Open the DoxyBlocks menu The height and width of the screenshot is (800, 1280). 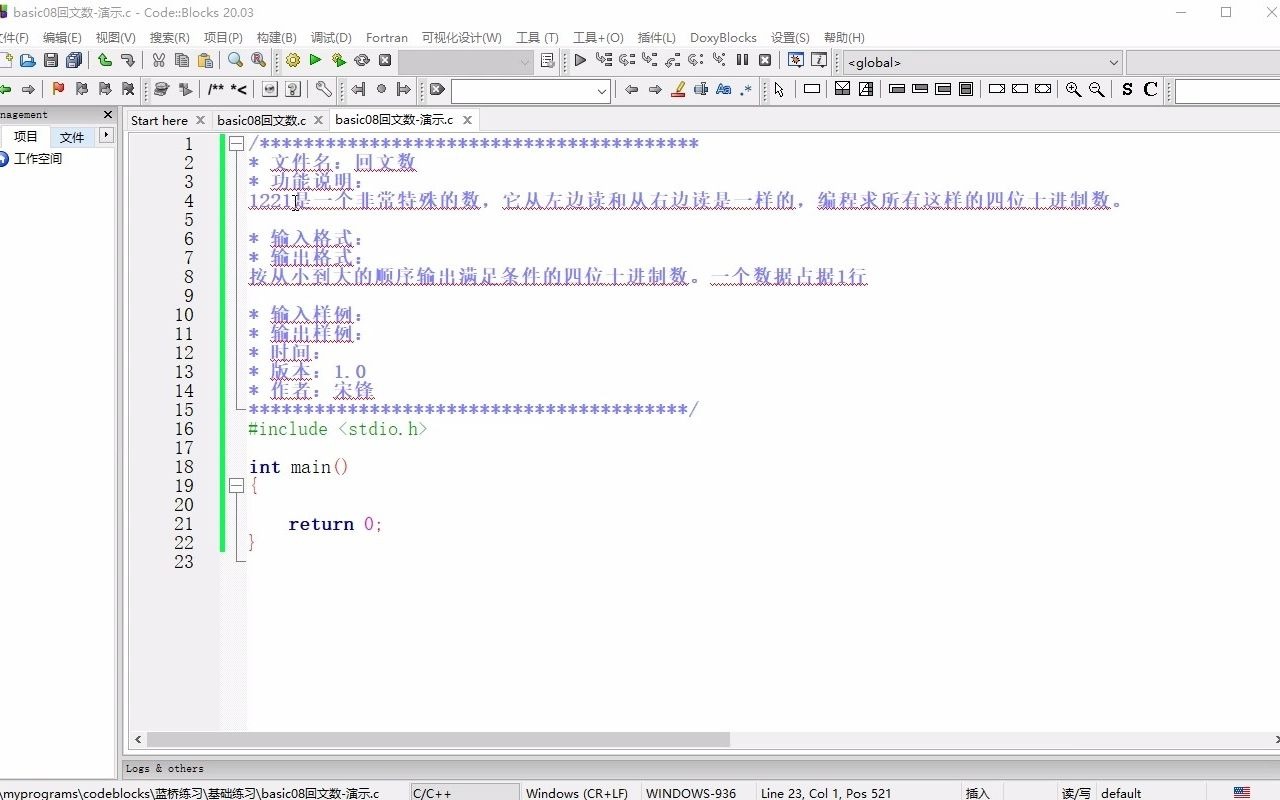click(x=723, y=38)
